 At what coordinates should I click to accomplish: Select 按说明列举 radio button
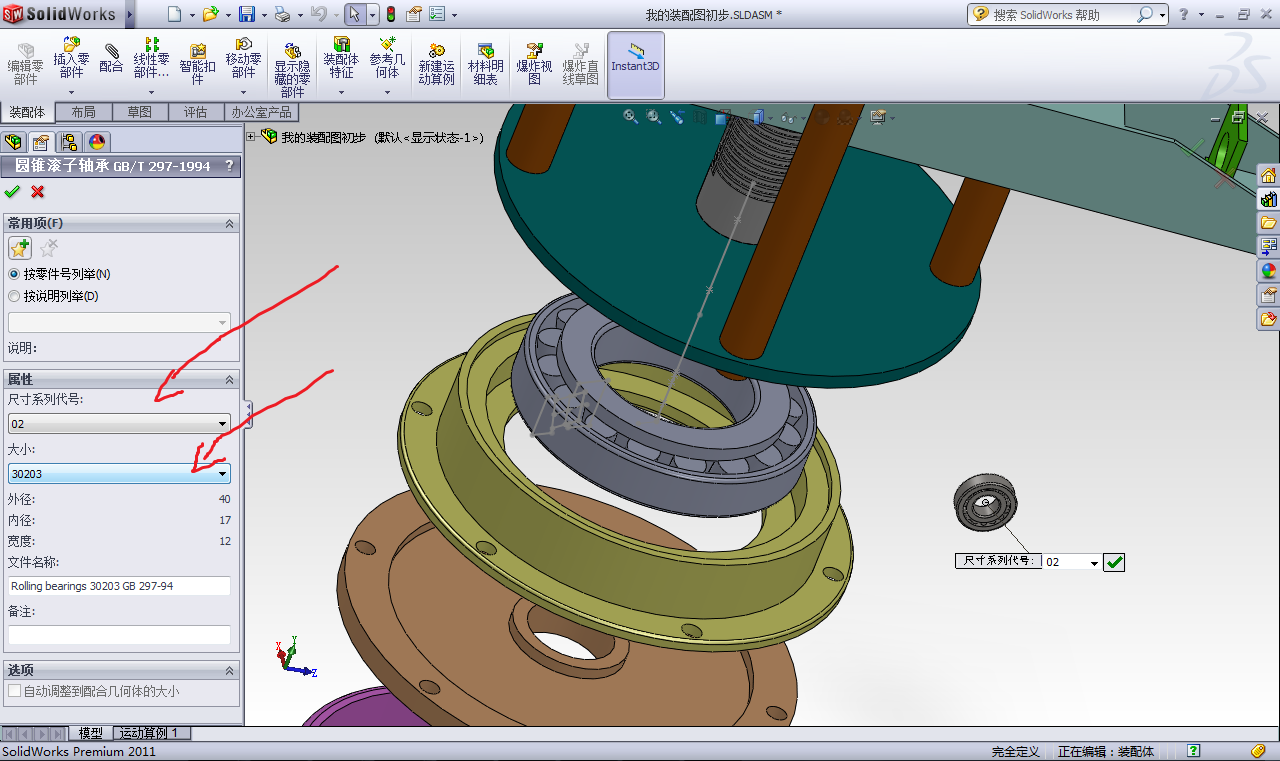point(13,296)
